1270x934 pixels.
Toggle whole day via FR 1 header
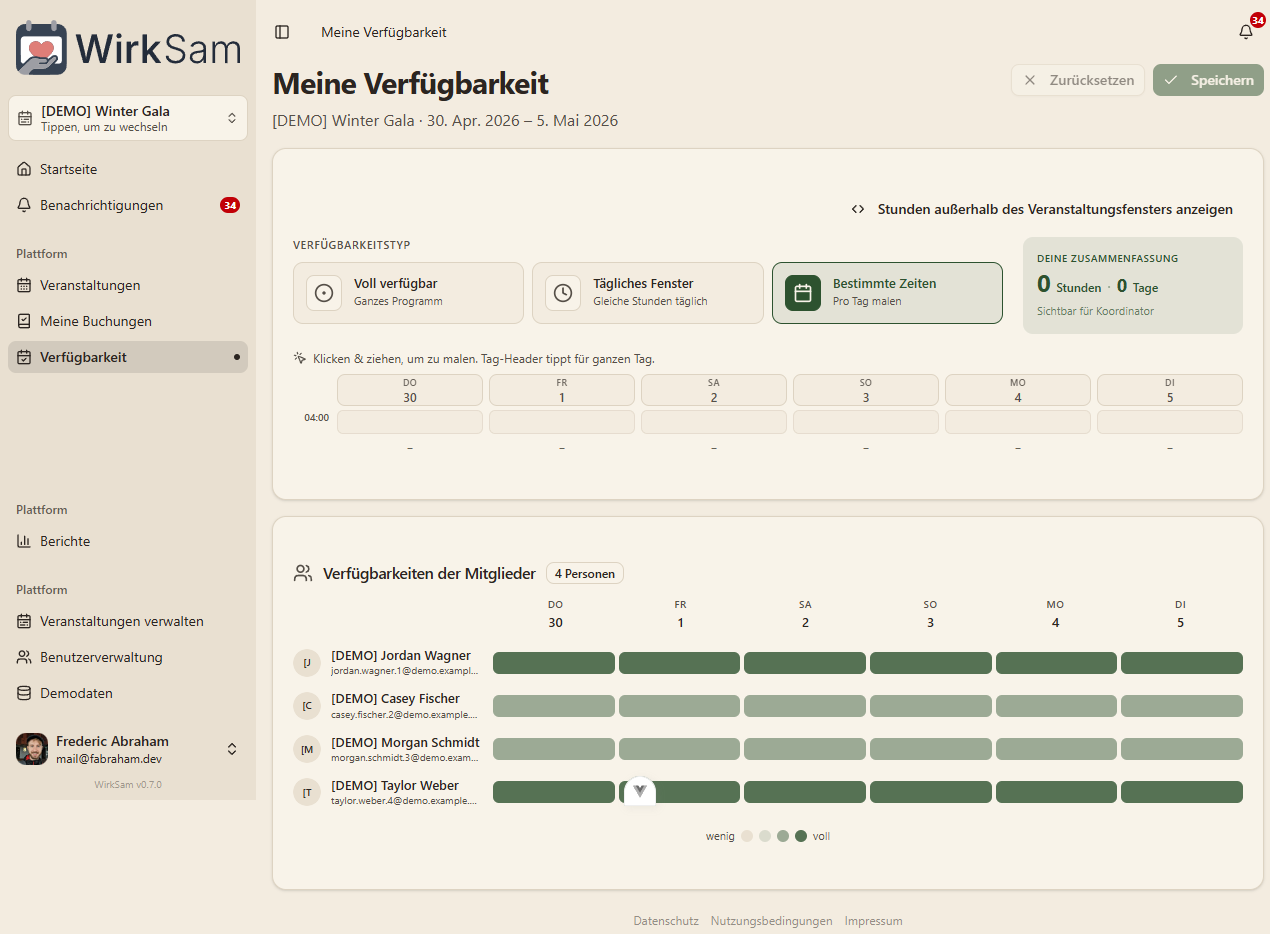562,390
